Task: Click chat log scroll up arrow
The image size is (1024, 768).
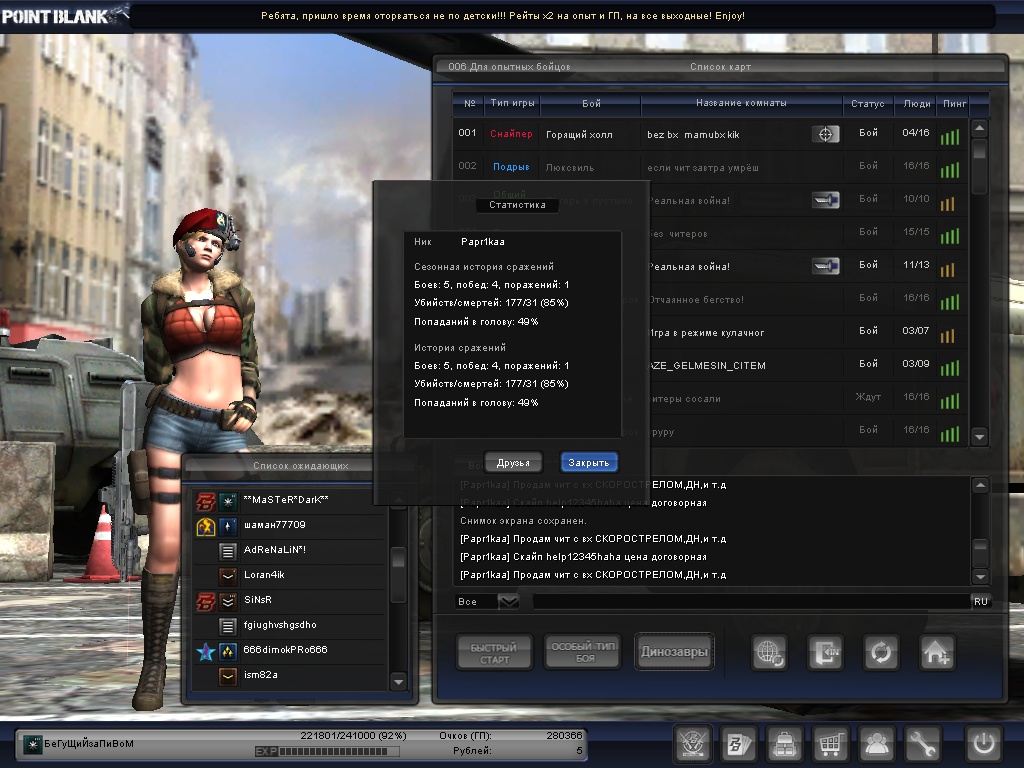Action: coord(980,485)
